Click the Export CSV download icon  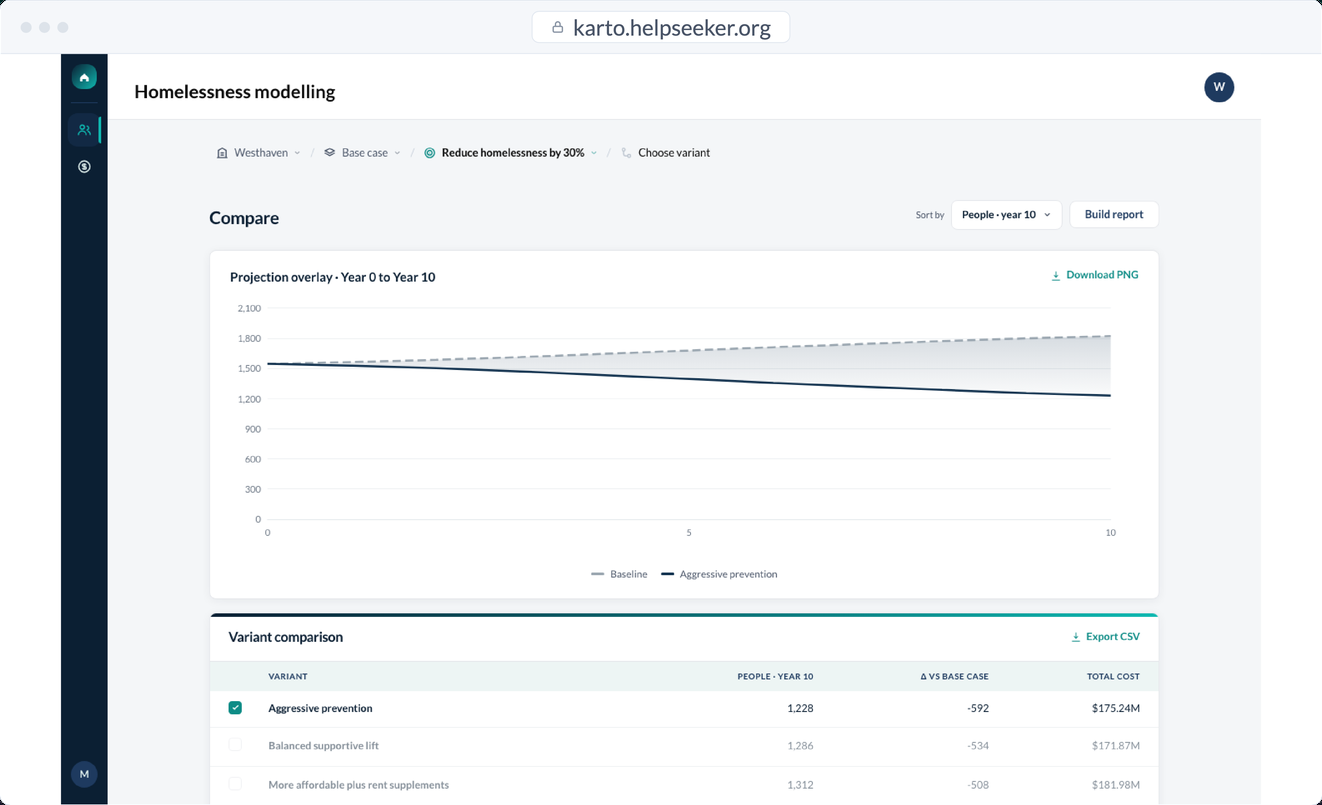[x=1076, y=637]
